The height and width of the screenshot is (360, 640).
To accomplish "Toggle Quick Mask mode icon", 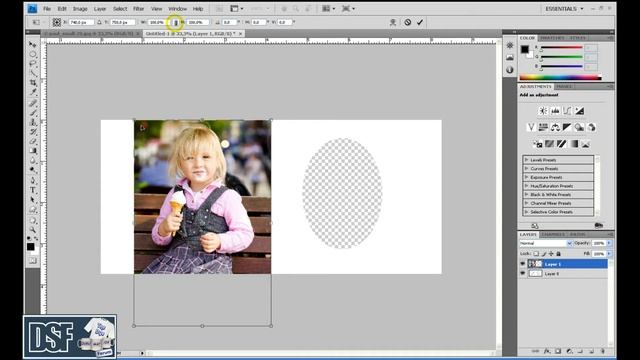I will 33,260.
